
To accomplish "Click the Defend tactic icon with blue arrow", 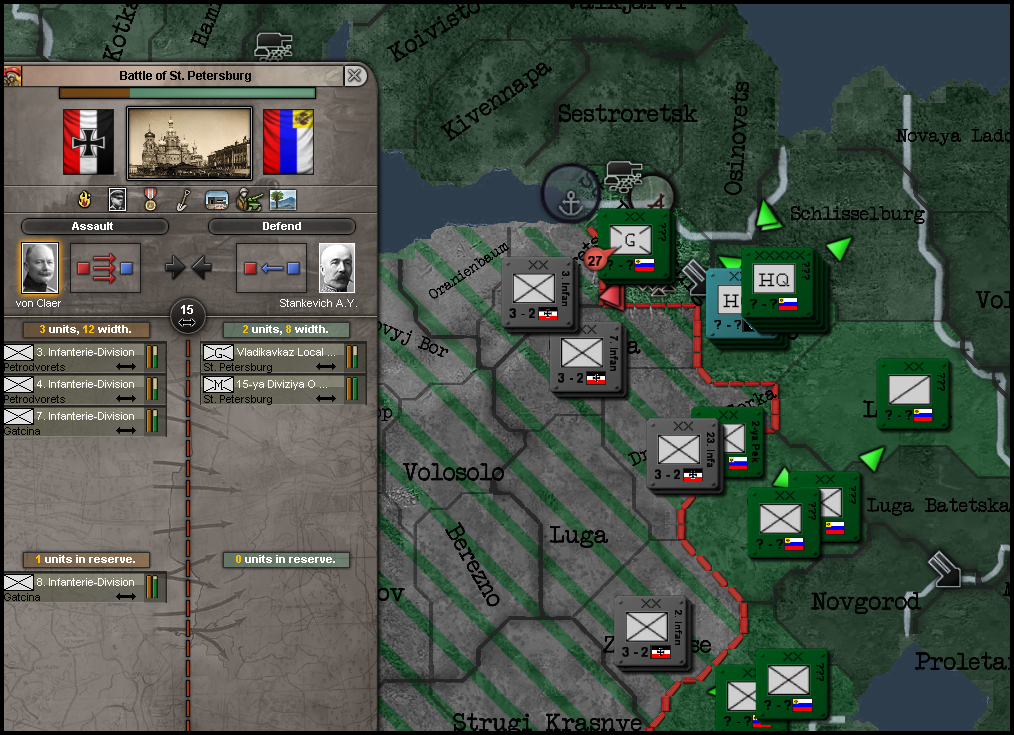I will [x=272, y=268].
